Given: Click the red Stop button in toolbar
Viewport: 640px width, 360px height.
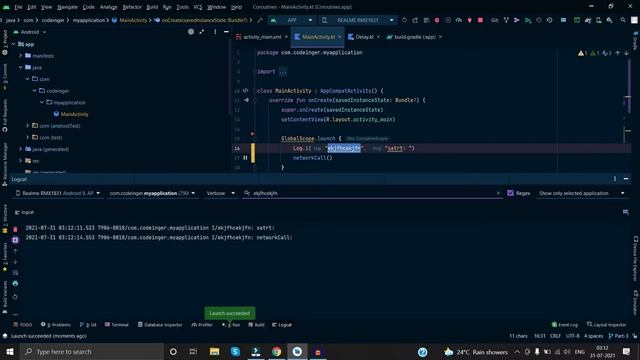Looking at the screenshot, I should coord(480,20).
